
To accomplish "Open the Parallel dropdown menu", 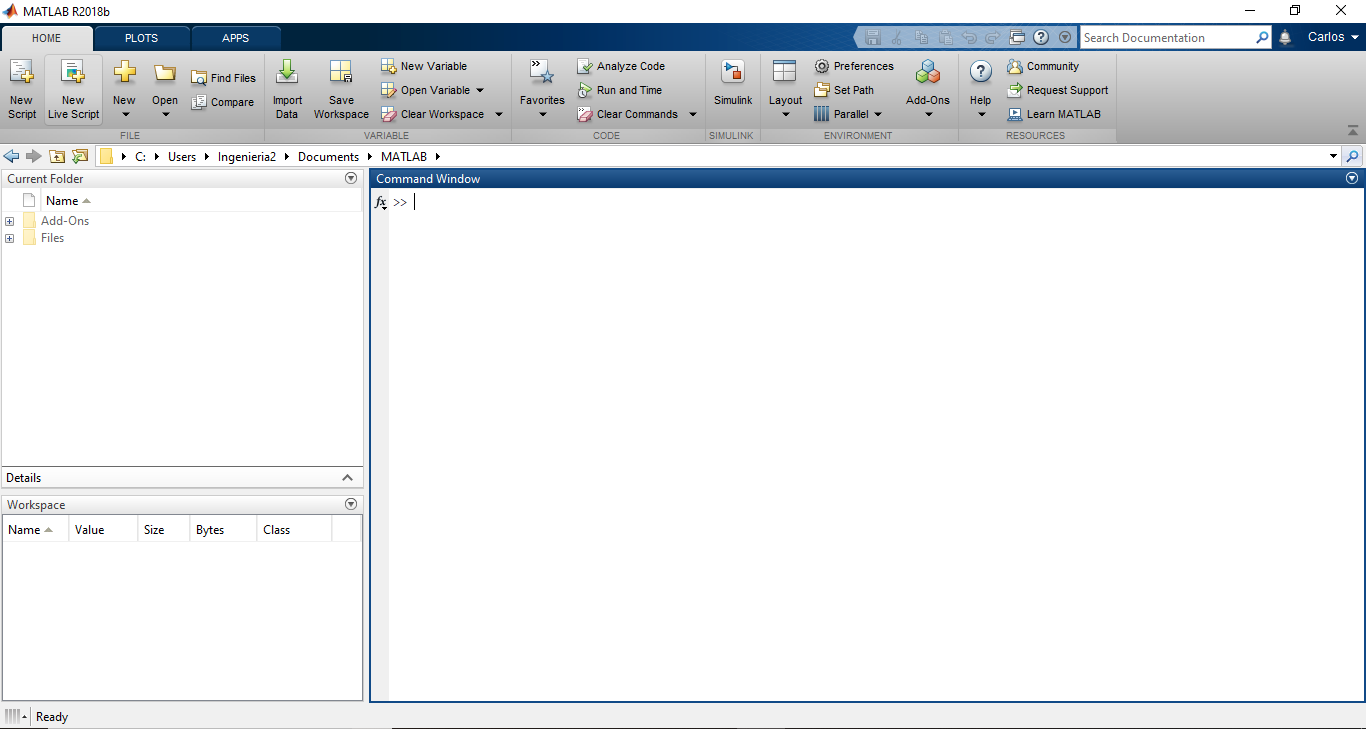I will coord(848,114).
